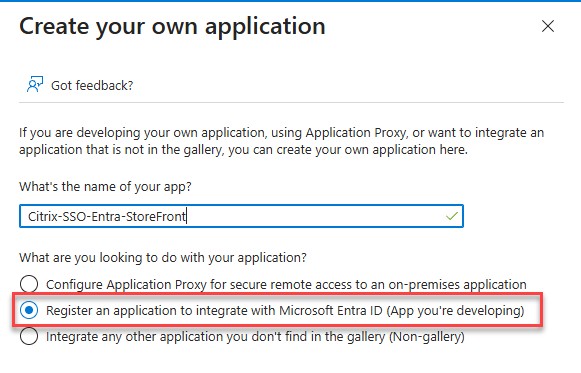Click the What are you looking to do question

(163, 257)
